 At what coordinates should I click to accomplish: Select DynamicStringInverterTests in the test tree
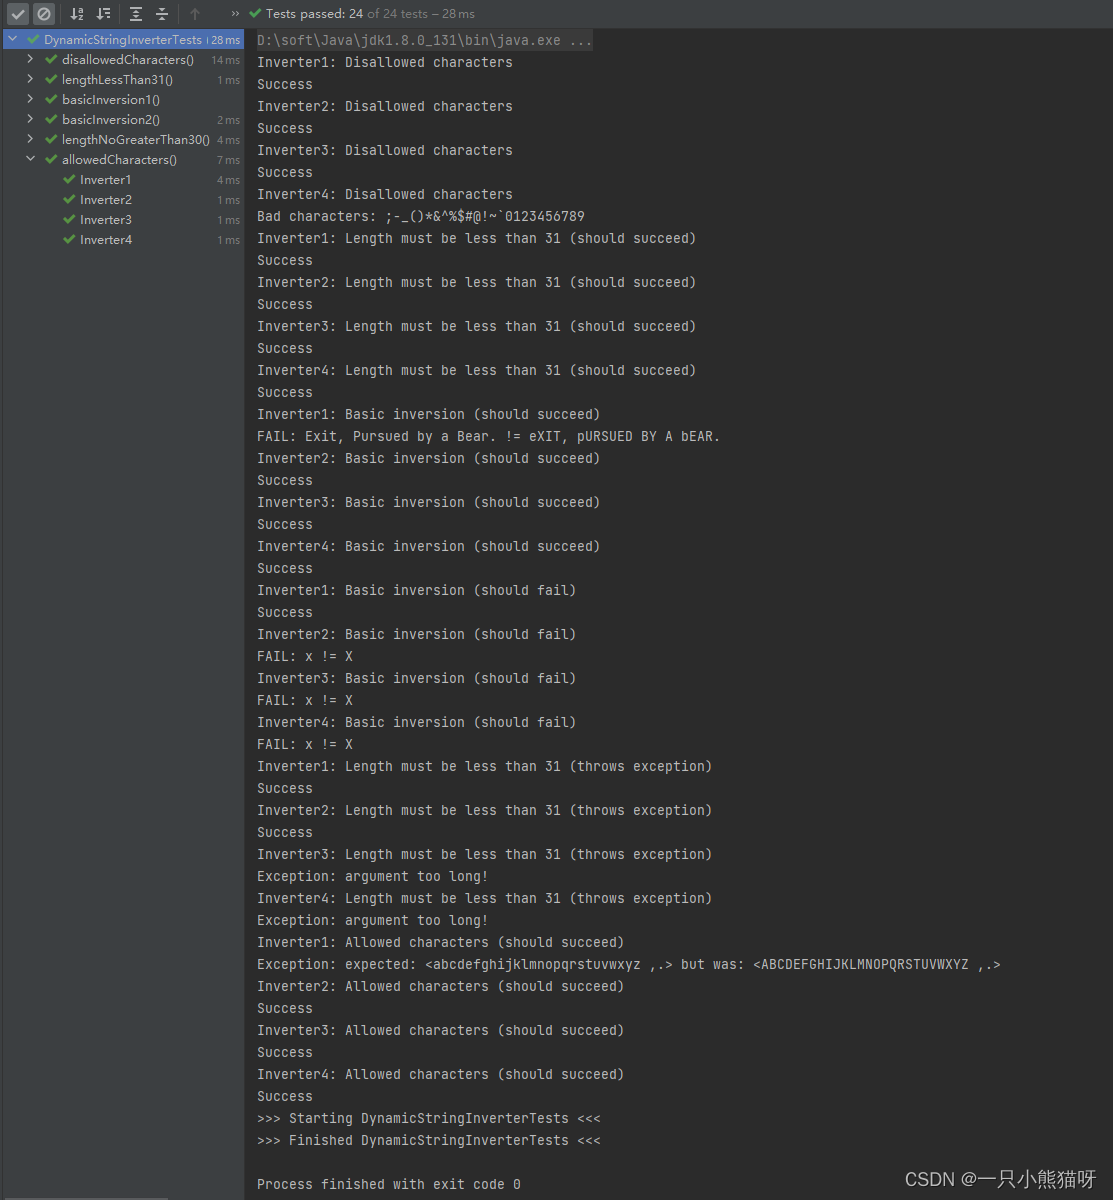123,40
